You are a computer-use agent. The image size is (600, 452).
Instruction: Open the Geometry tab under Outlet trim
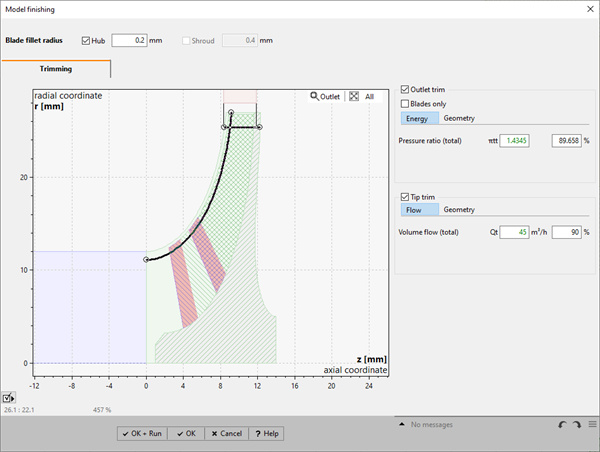[459, 118]
